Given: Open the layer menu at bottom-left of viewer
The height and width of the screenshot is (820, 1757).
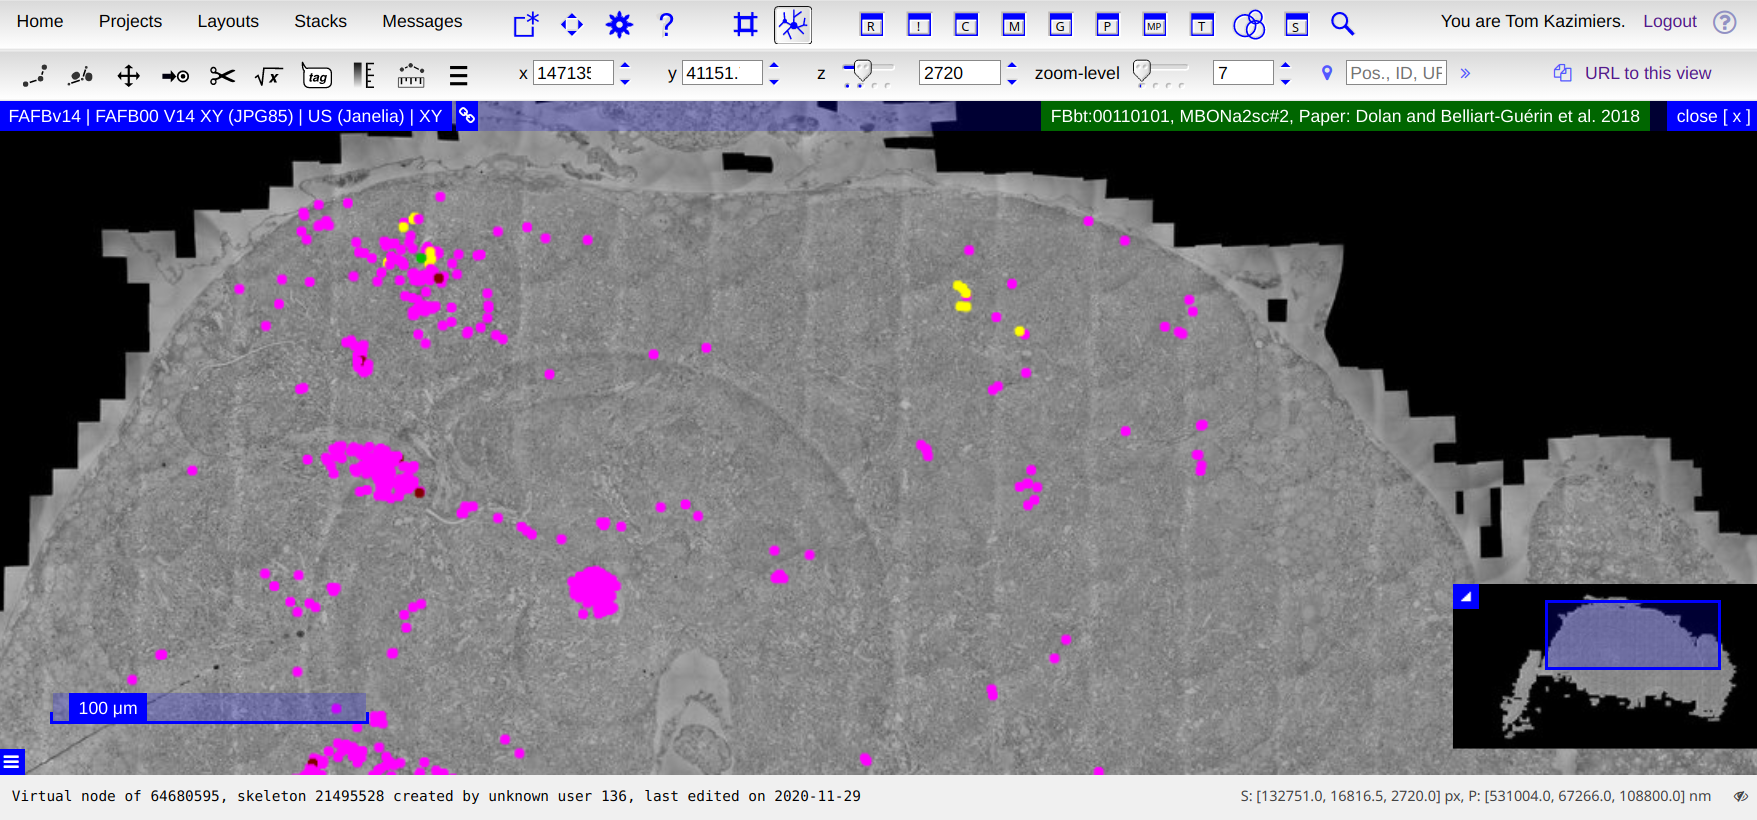Looking at the screenshot, I should pyautogui.click(x=11, y=762).
